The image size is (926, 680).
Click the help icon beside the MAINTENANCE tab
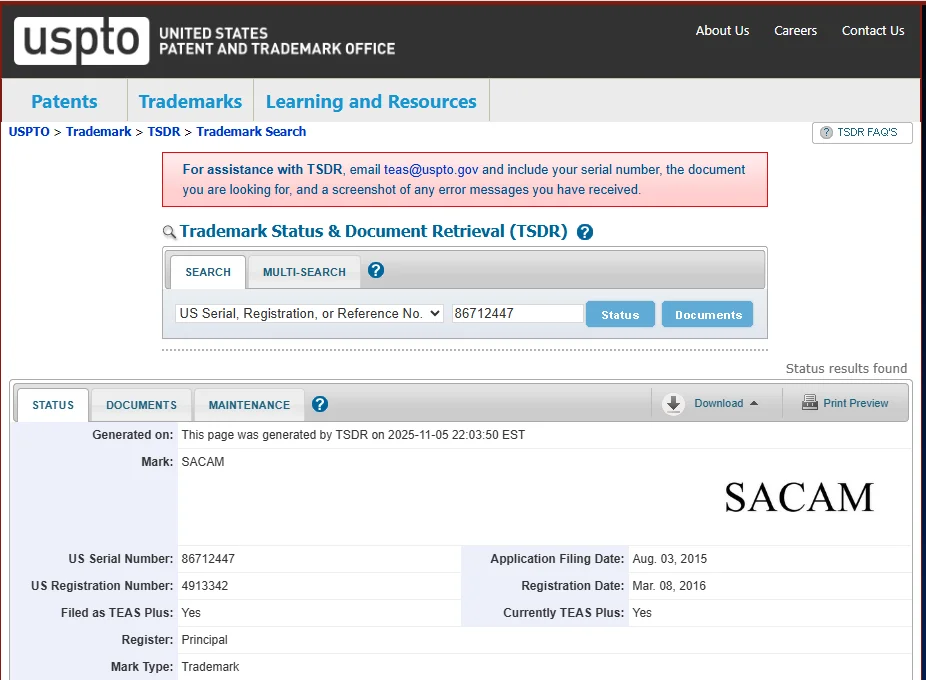tap(319, 404)
